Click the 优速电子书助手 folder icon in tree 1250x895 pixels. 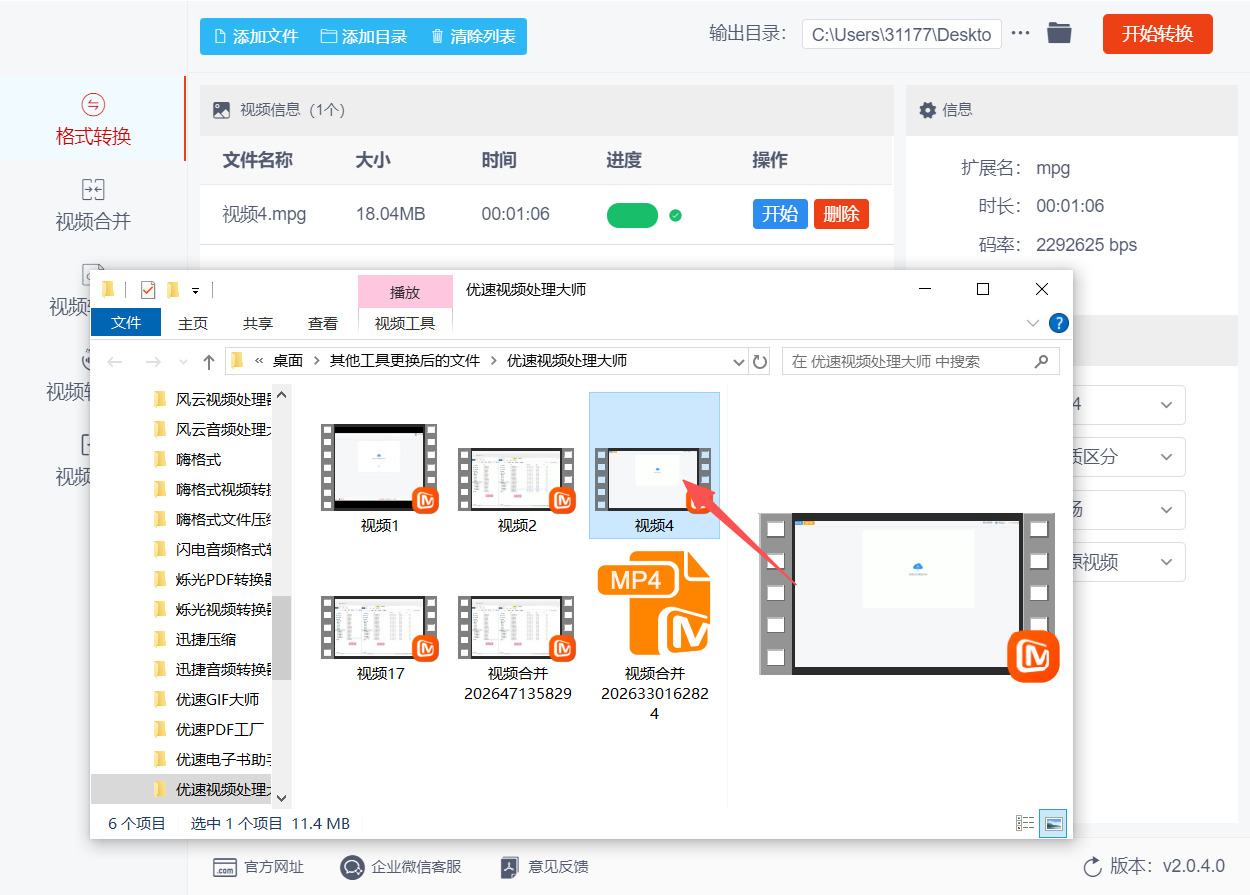point(160,759)
